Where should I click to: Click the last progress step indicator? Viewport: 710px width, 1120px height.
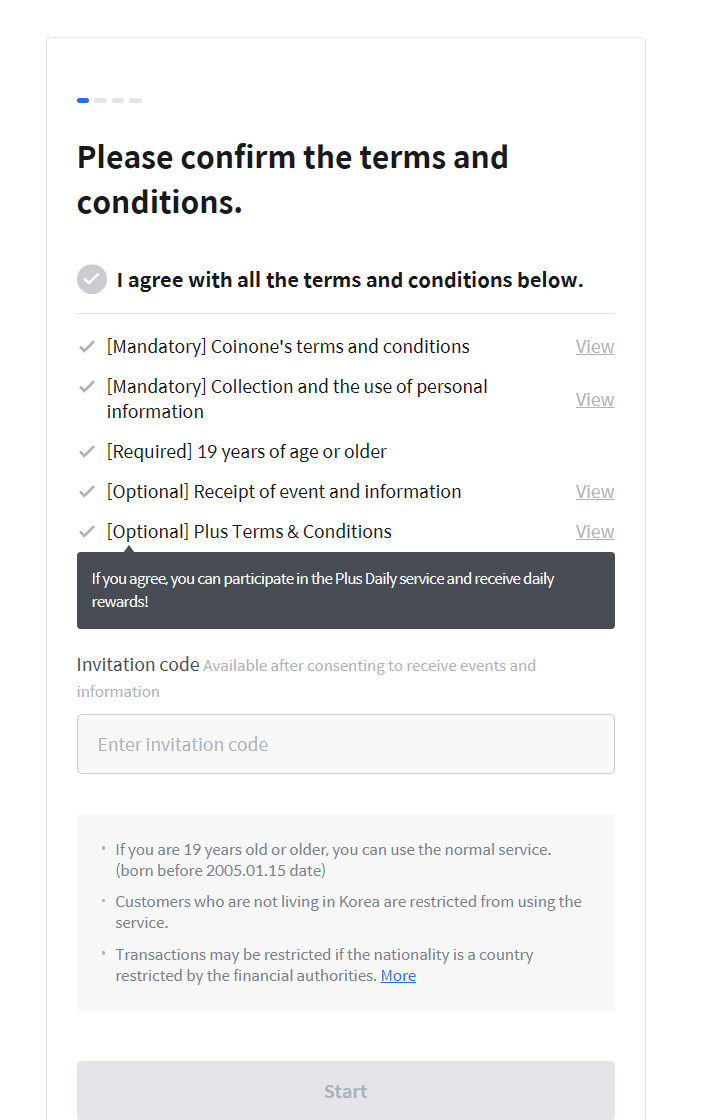pyautogui.click(x=136, y=100)
